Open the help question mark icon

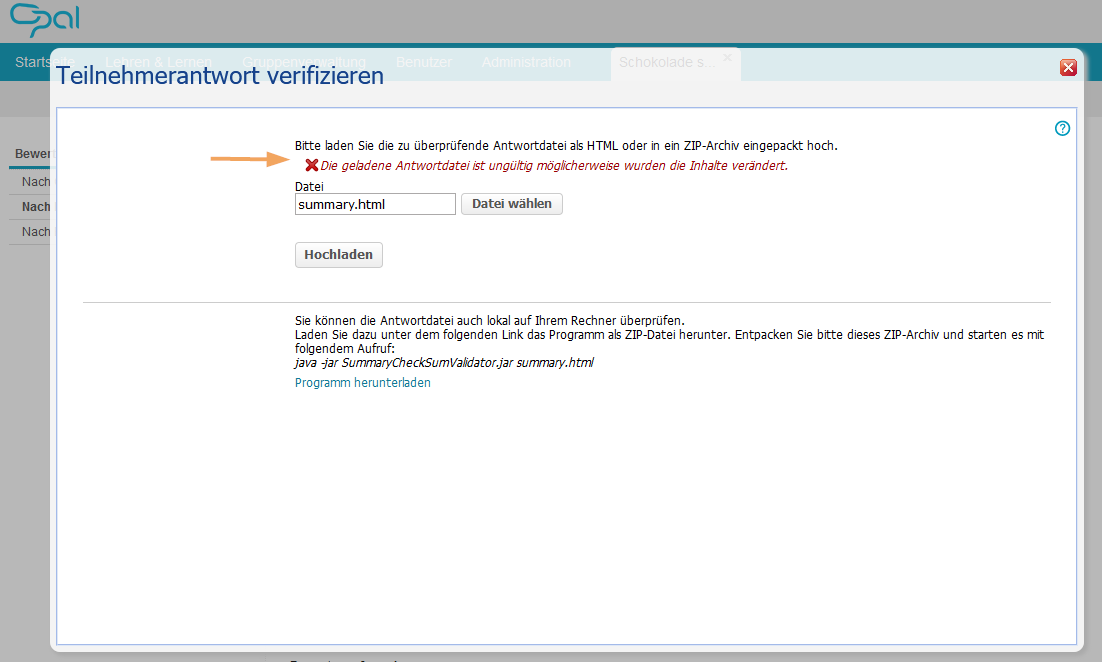point(1062,128)
